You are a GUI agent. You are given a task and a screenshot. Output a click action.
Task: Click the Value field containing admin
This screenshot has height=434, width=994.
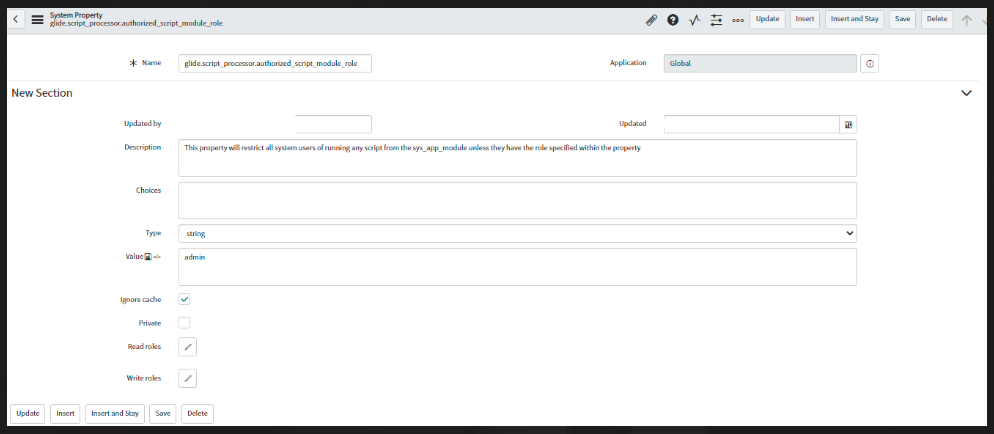coord(517,267)
